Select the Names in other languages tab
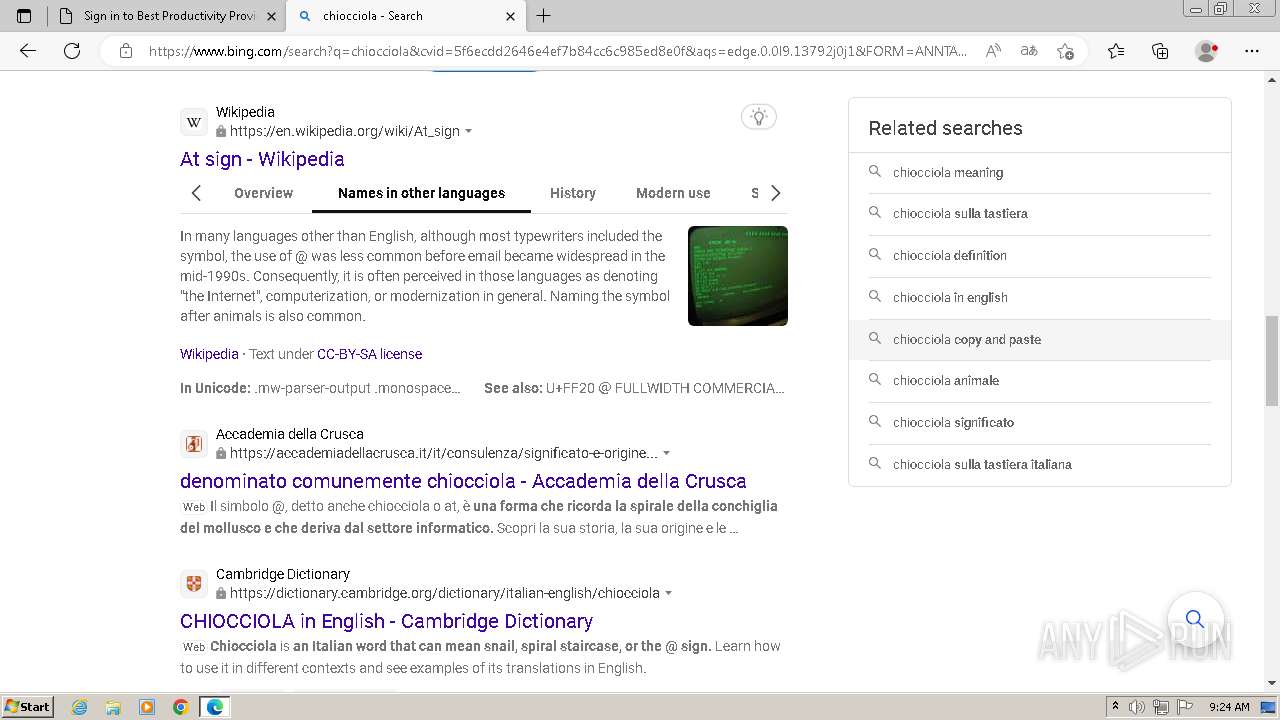The image size is (1280, 720). pyautogui.click(x=421, y=193)
